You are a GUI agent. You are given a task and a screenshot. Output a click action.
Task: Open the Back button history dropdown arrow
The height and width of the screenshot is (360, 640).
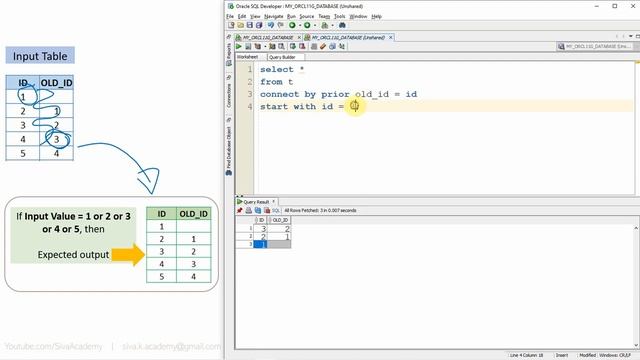300,25
